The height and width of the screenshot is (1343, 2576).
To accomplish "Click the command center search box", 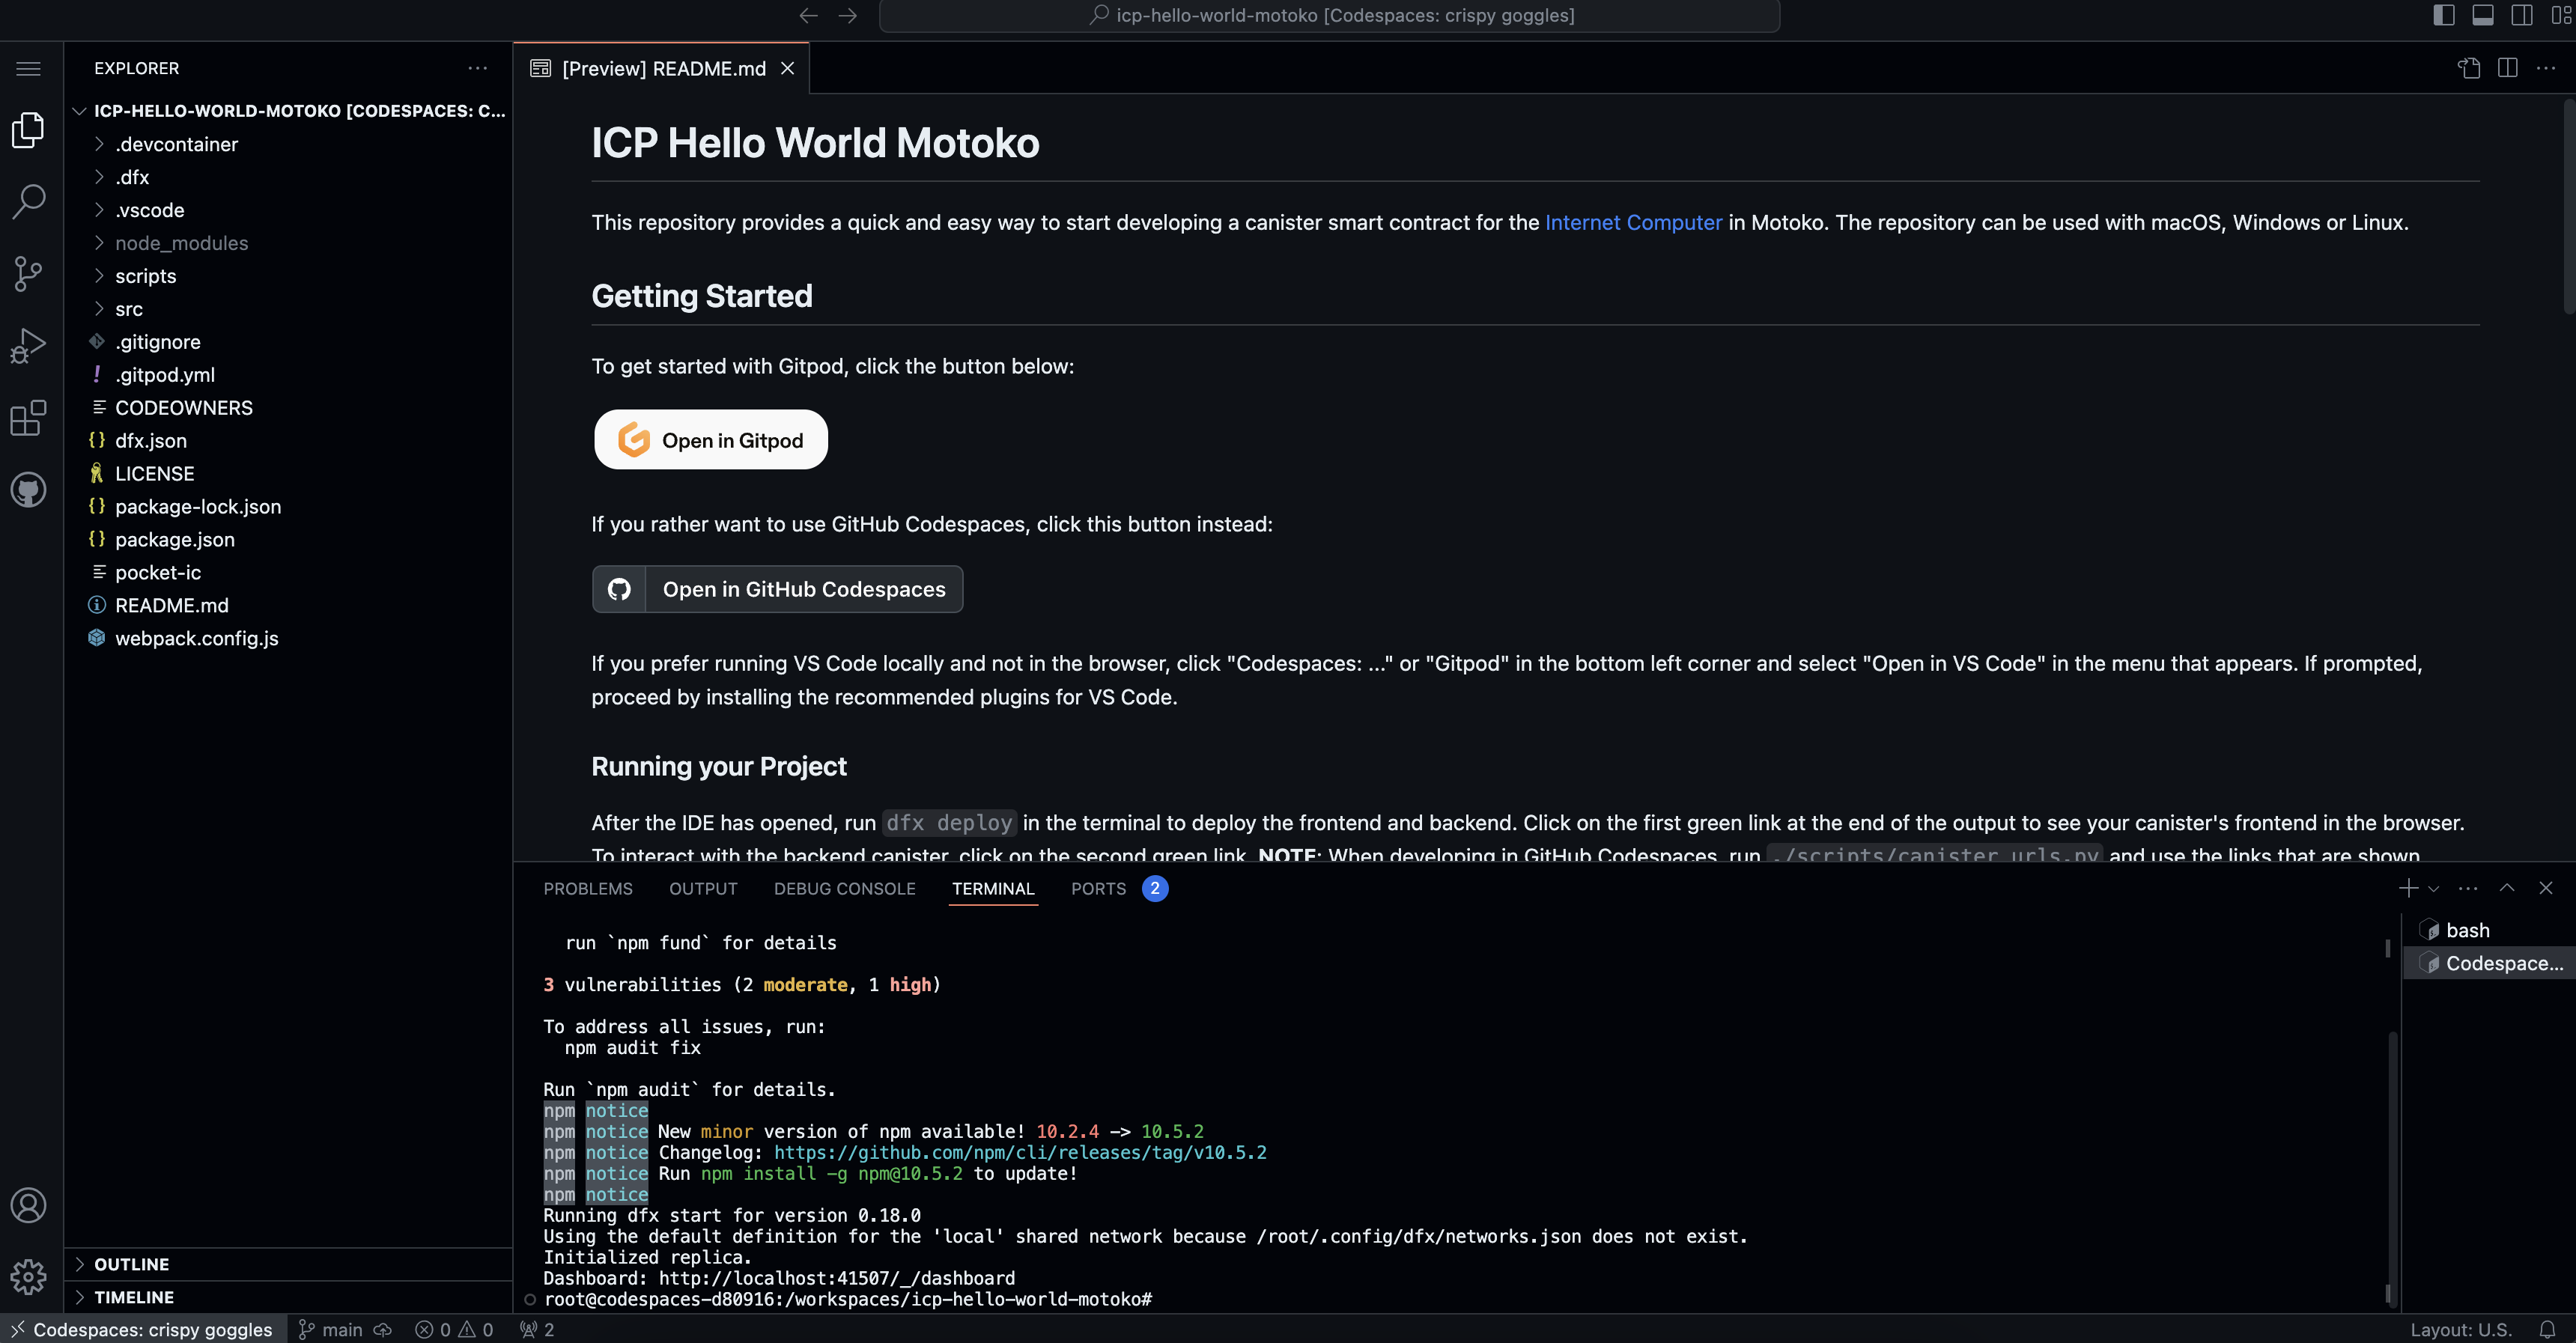I will coord(1329,15).
